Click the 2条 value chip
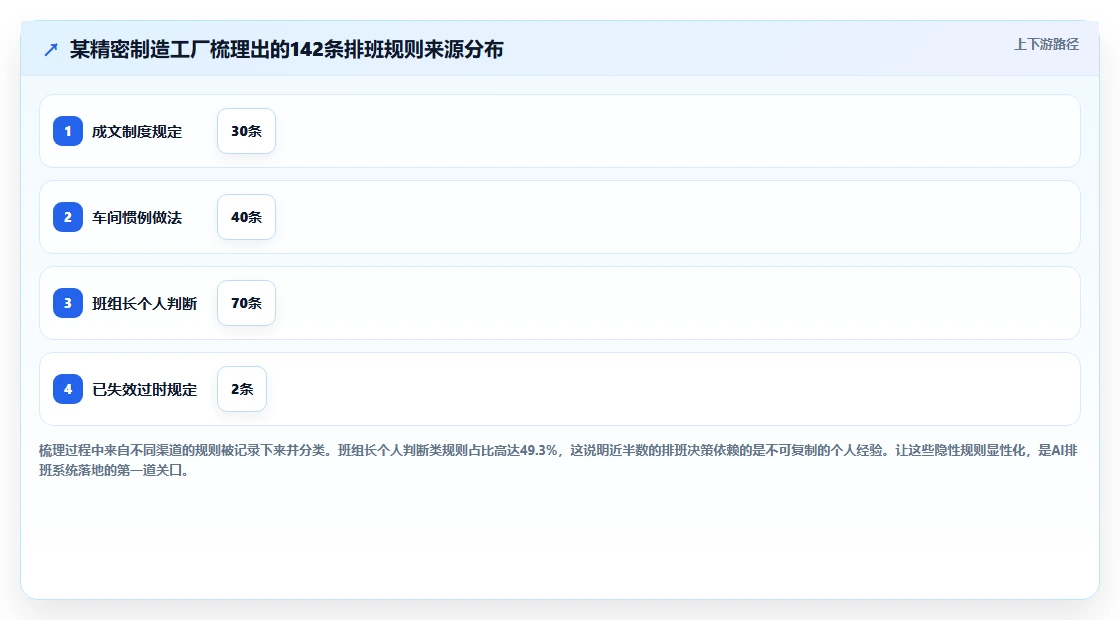 pyautogui.click(x=242, y=389)
